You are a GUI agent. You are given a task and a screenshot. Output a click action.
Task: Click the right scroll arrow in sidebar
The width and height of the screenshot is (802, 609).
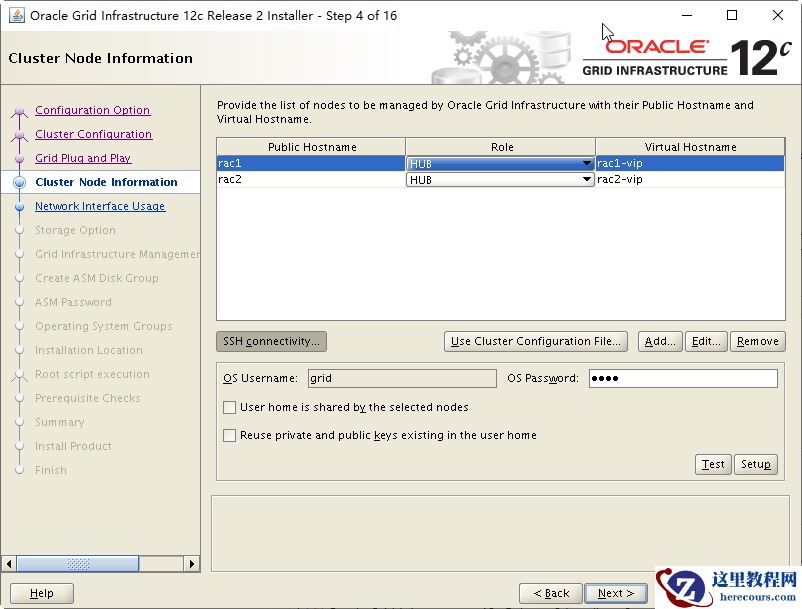point(191,564)
